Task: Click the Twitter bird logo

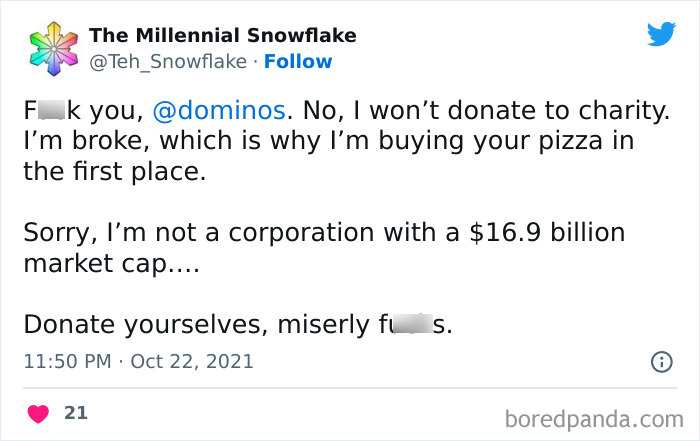Action: [x=661, y=34]
